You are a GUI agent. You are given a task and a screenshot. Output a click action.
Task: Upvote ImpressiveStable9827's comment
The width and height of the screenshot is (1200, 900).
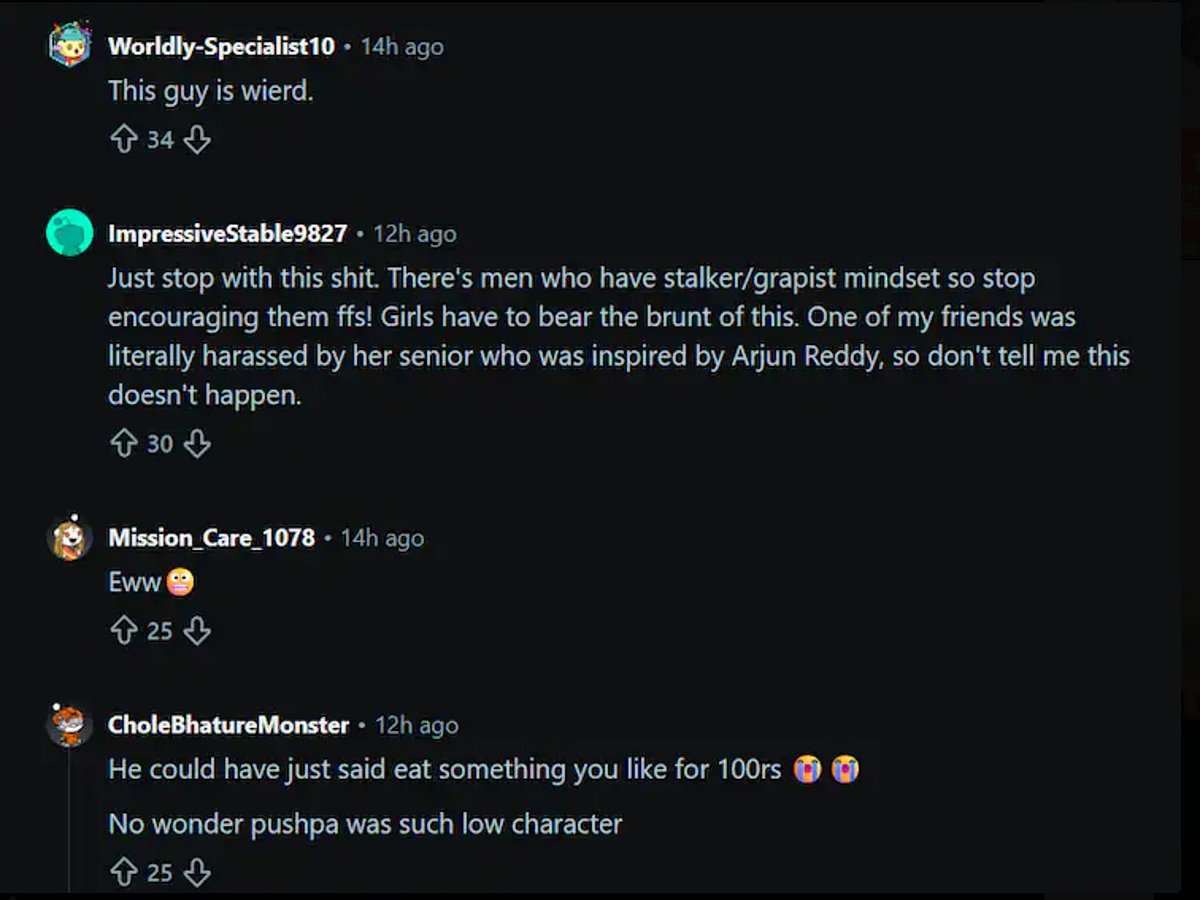point(124,443)
